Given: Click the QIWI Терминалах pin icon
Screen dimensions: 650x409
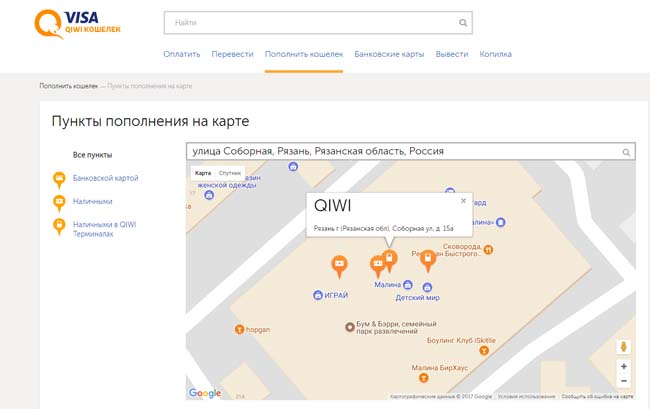Looking at the screenshot, I should point(59,226).
